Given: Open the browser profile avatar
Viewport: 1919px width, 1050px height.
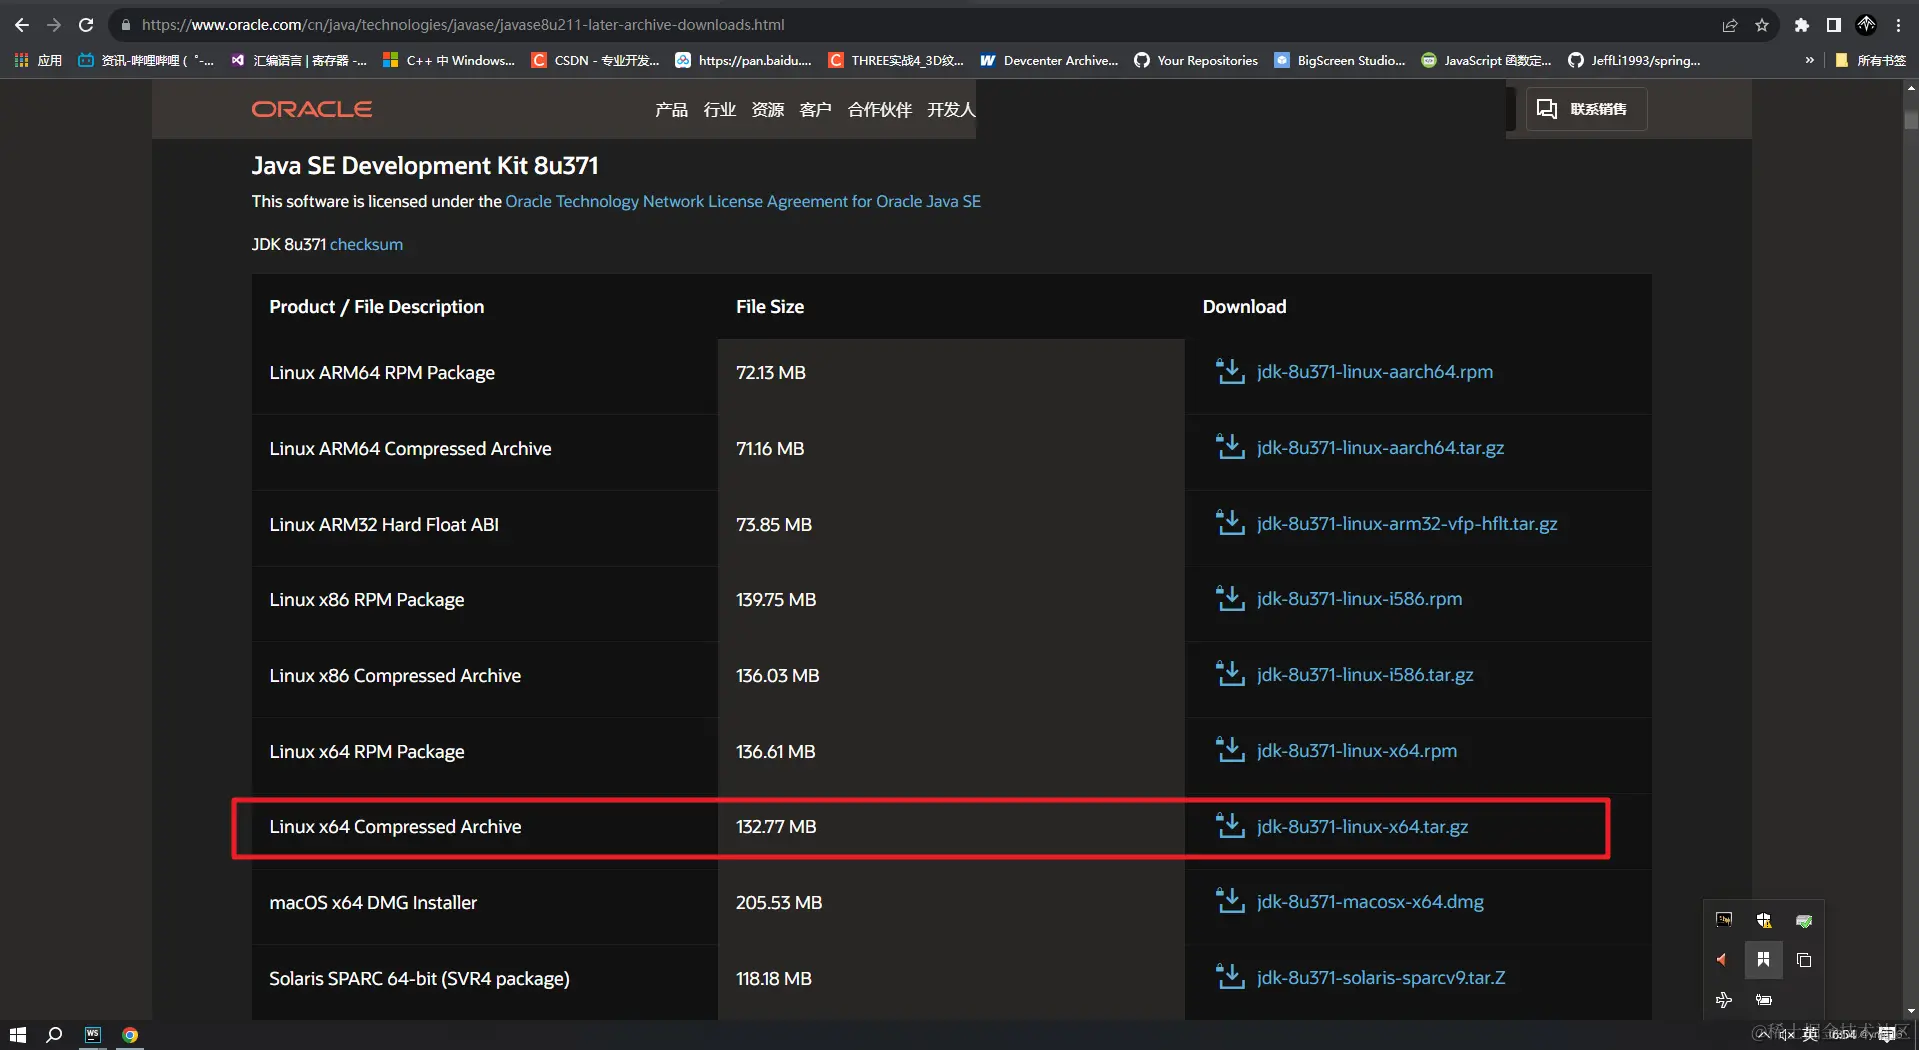Looking at the screenshot, I should (1866, 25).
